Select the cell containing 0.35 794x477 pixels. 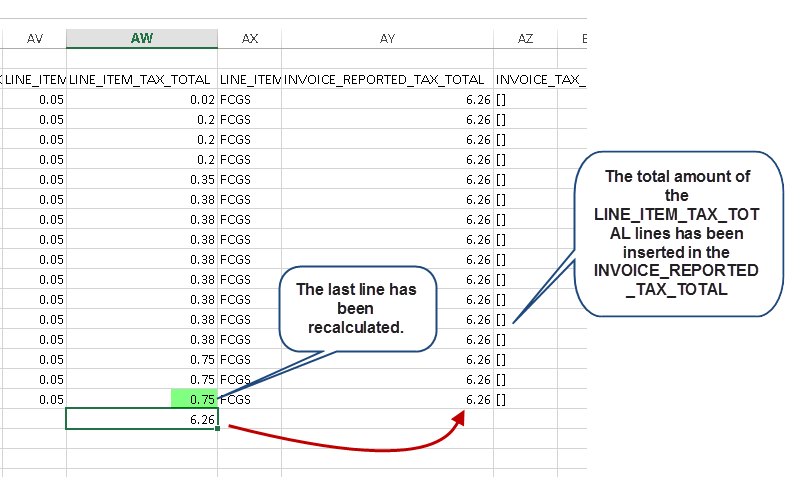click(142, 180)
